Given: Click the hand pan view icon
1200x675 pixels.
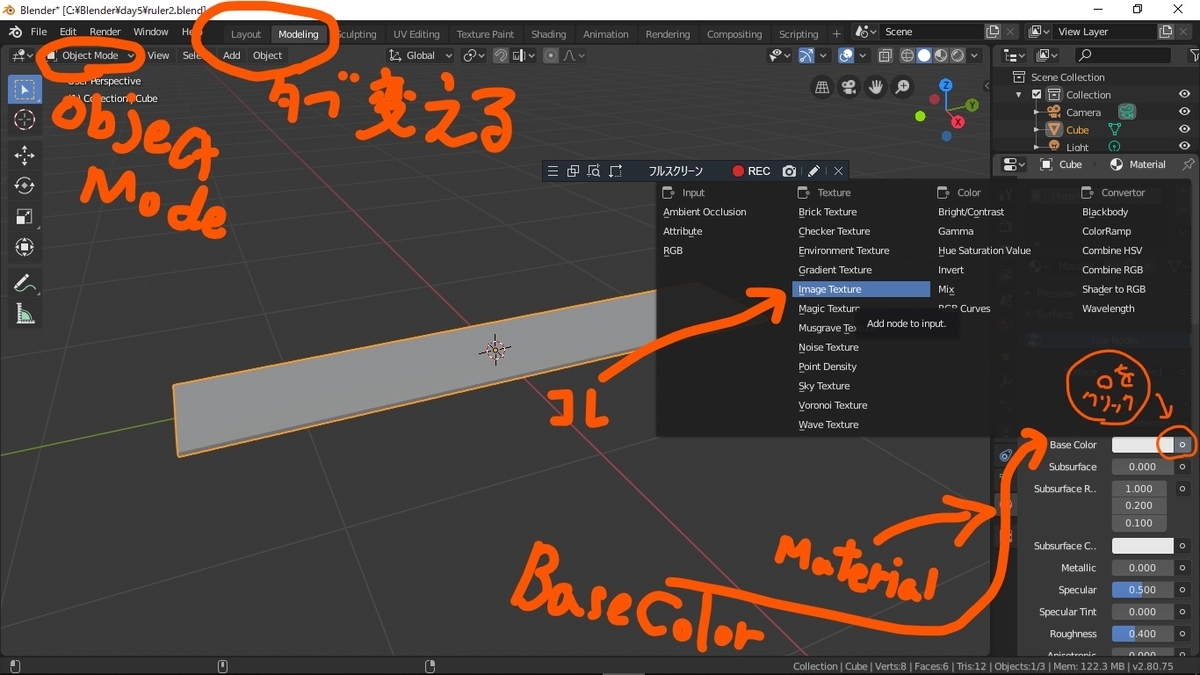Looking at the screenshot, I should [876, 87].
